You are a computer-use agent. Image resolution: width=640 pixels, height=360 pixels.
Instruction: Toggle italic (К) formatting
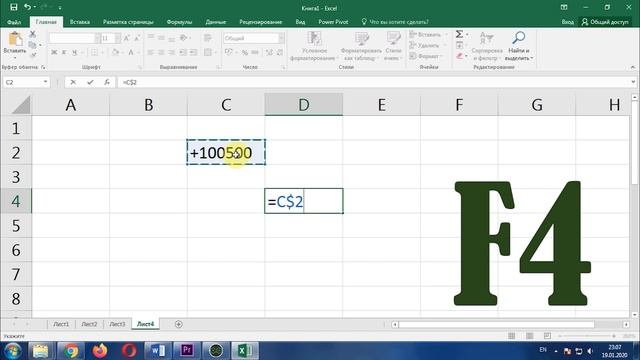coord(64,52)
